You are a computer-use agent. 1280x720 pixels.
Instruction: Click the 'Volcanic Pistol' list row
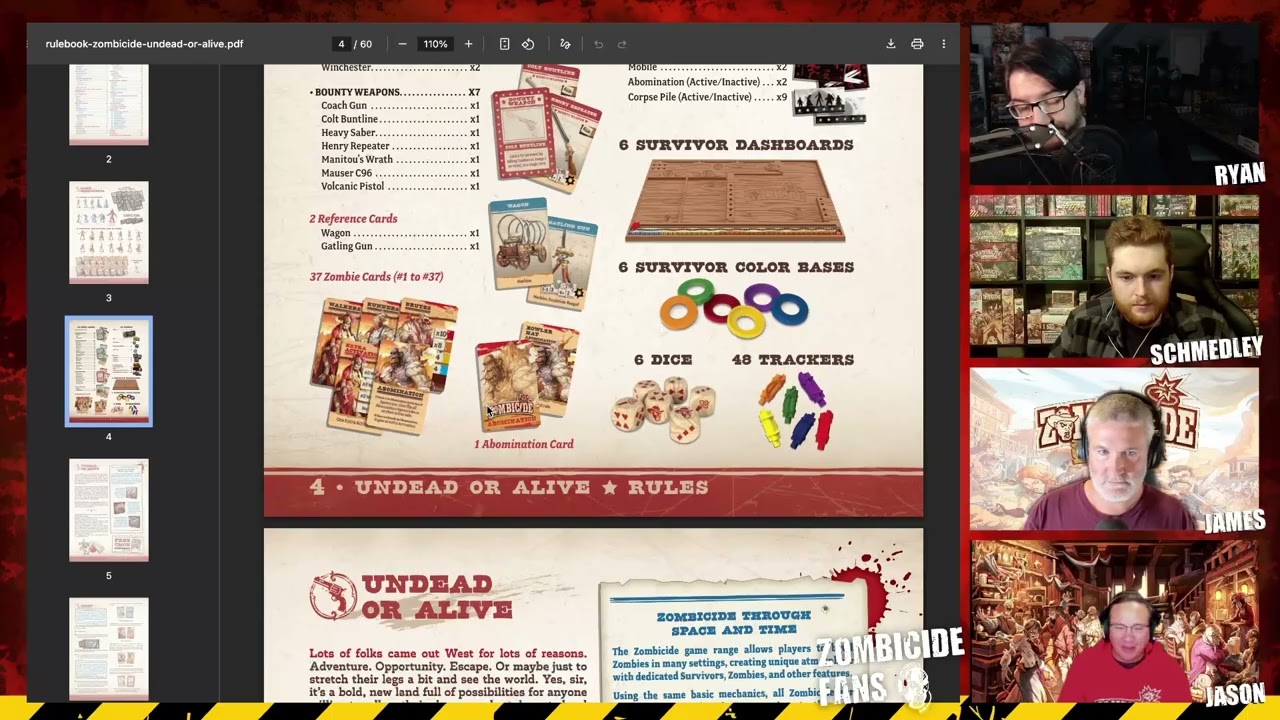click(400, 187)
